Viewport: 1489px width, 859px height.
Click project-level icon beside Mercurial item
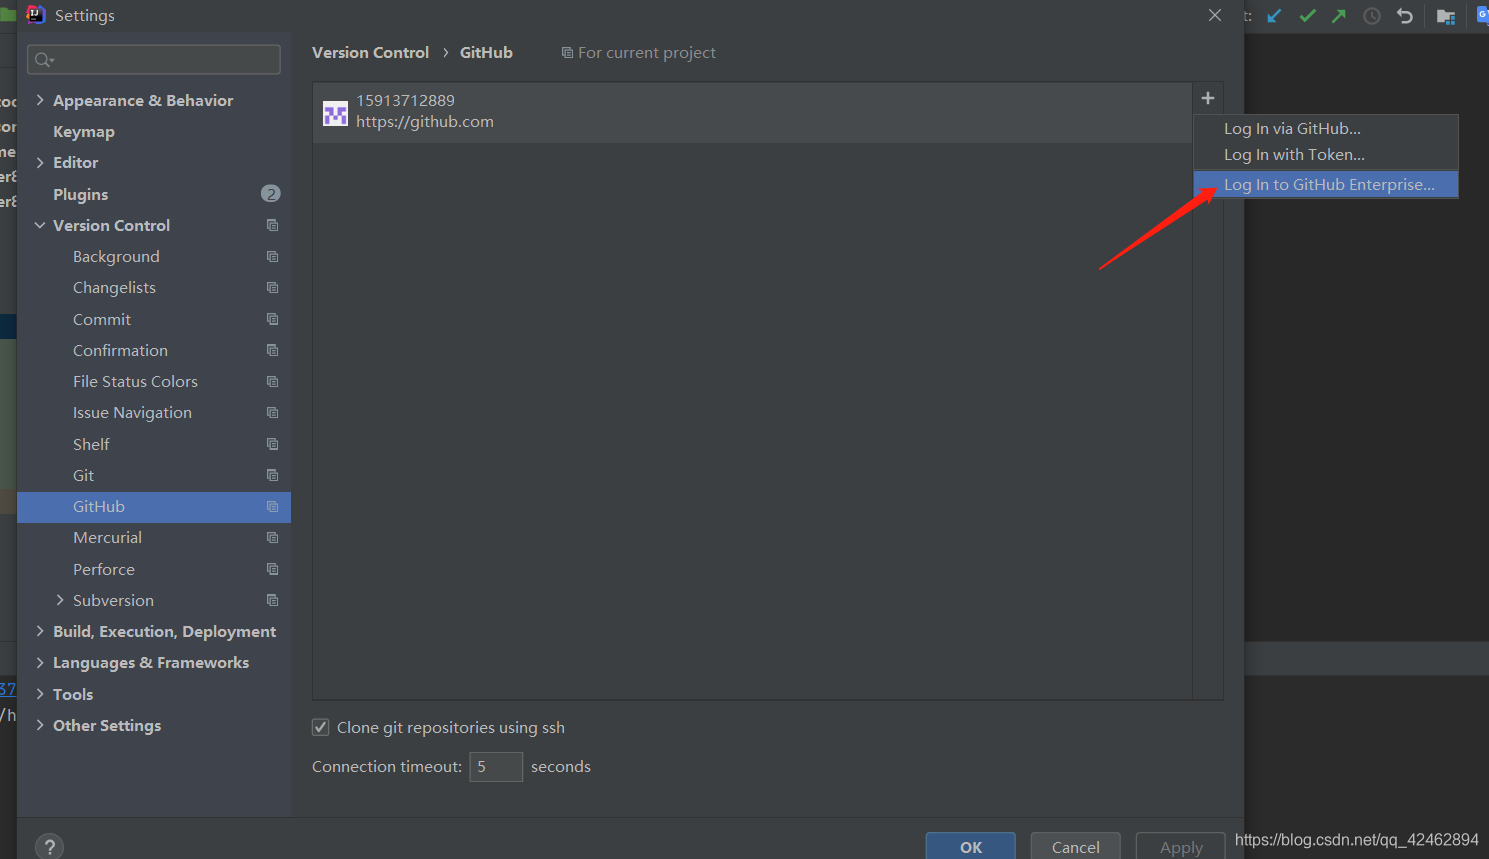click(x=272, y=537)
